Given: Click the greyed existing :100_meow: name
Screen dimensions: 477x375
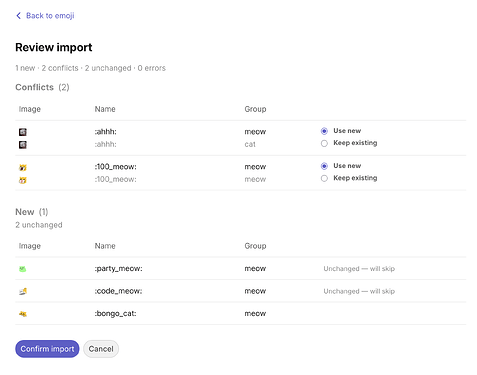Looking at the screenshot, I should point(115,179).
